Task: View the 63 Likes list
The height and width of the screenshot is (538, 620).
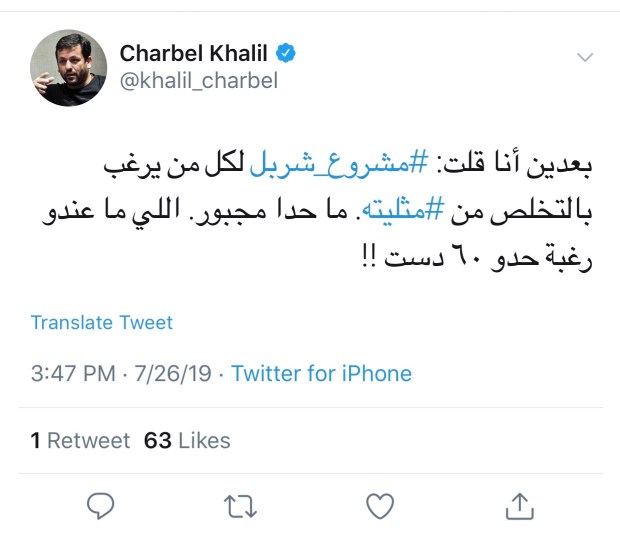Action: pos(187,440)
